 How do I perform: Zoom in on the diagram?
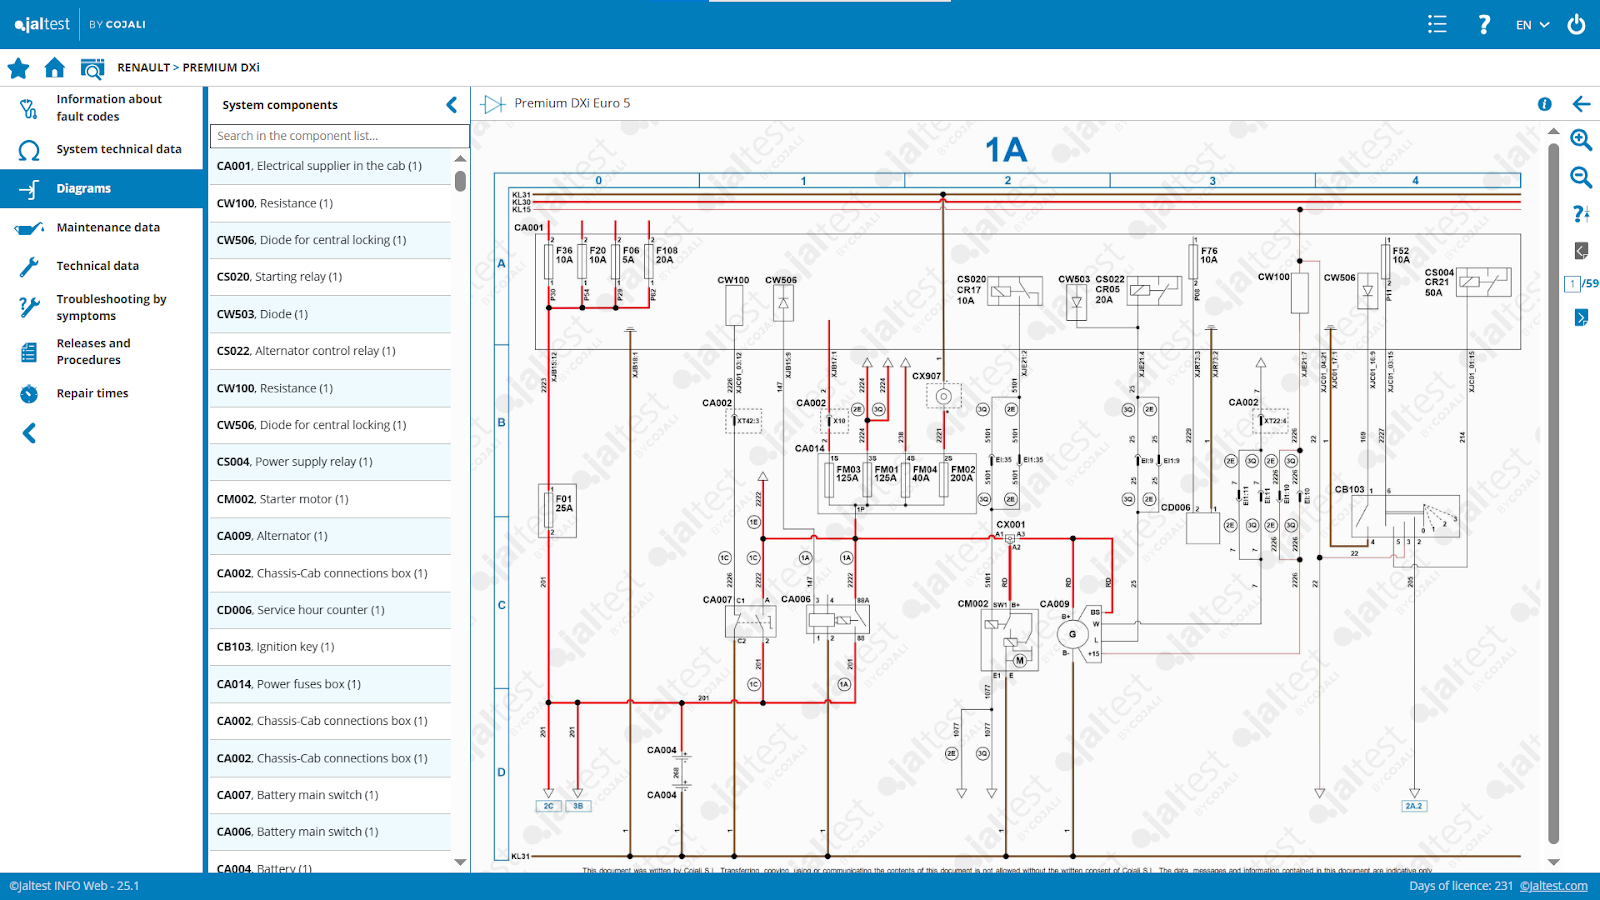[1581, 140]
